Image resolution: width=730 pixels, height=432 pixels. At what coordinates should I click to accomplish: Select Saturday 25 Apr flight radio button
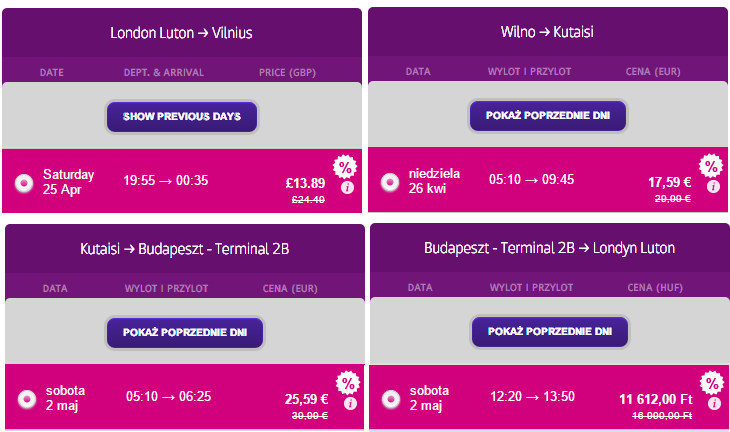24,183
